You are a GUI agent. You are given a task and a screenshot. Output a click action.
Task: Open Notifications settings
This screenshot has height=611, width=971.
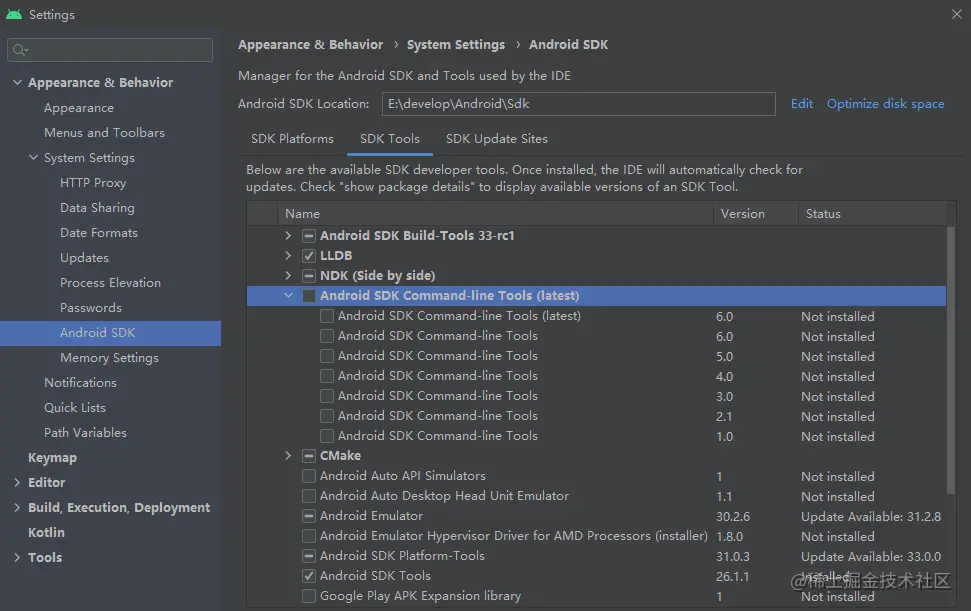click(80, 383)
